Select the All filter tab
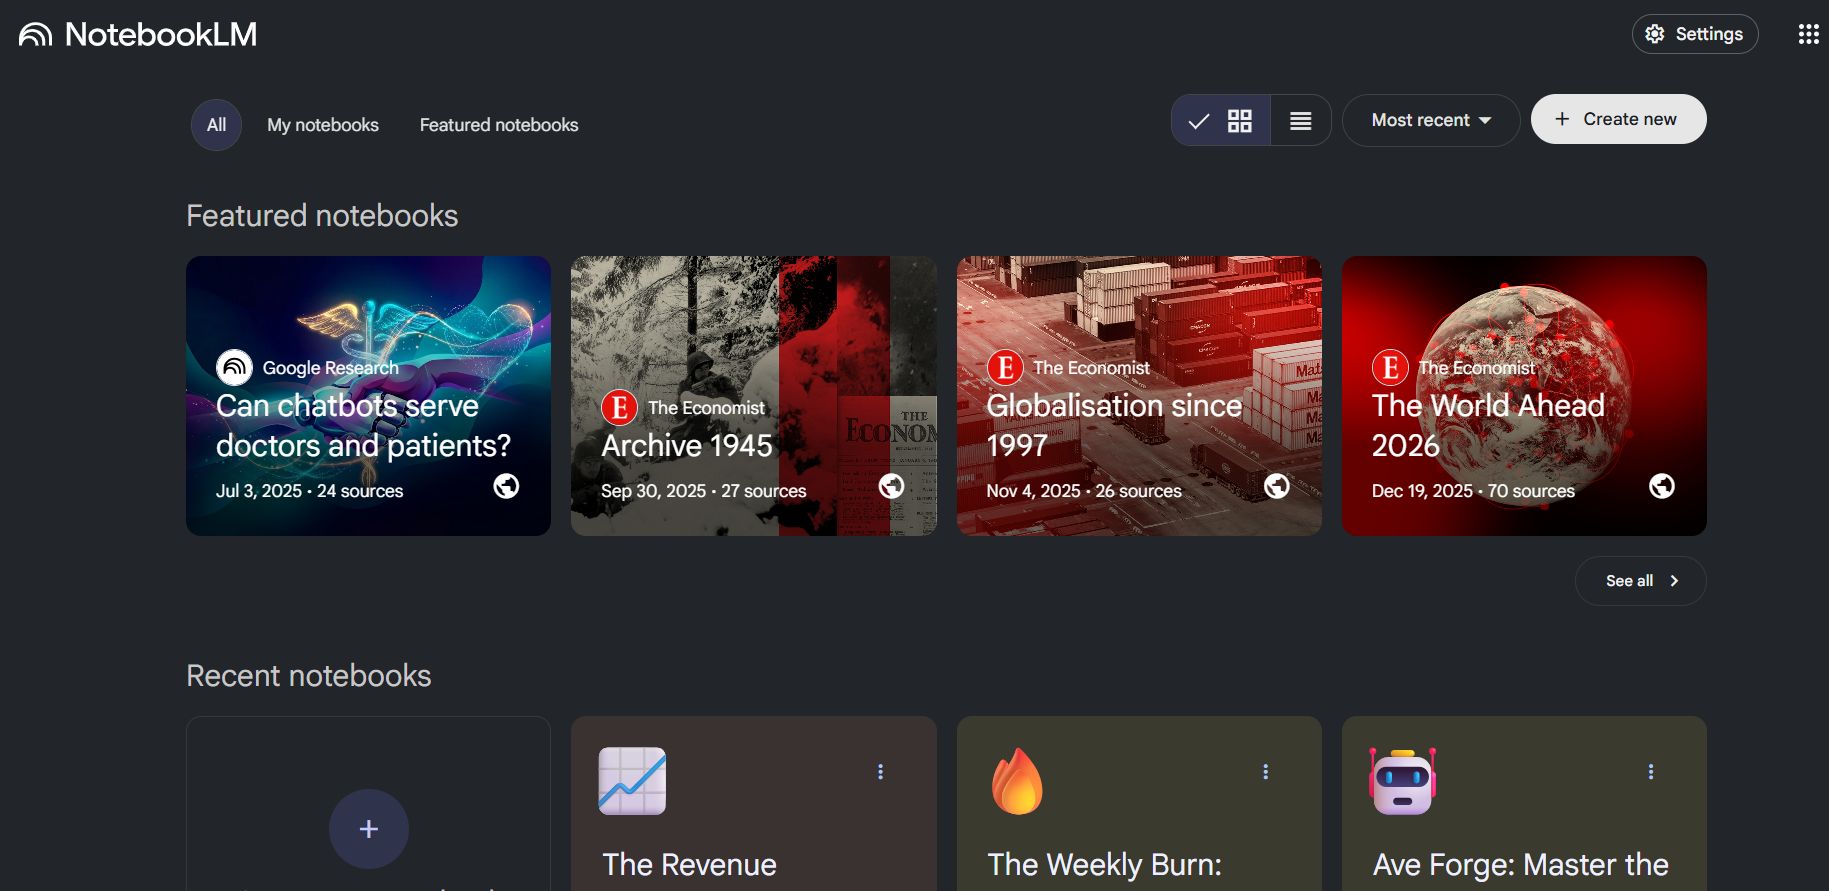Image resolution: width=1829 pixels, height=891 pixels. (216, 125)
